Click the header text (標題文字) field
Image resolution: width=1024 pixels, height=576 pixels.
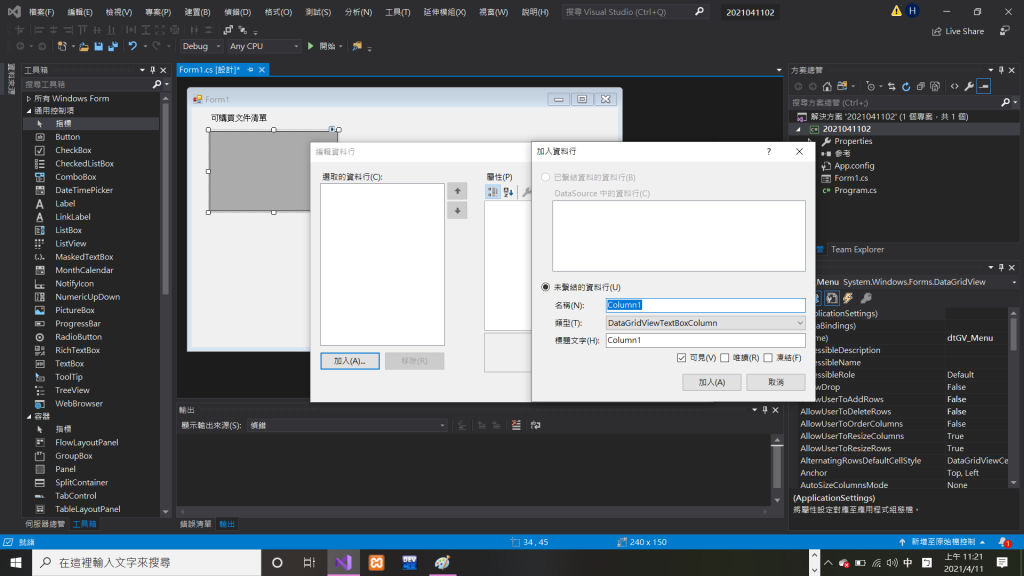tap(705, 340)
